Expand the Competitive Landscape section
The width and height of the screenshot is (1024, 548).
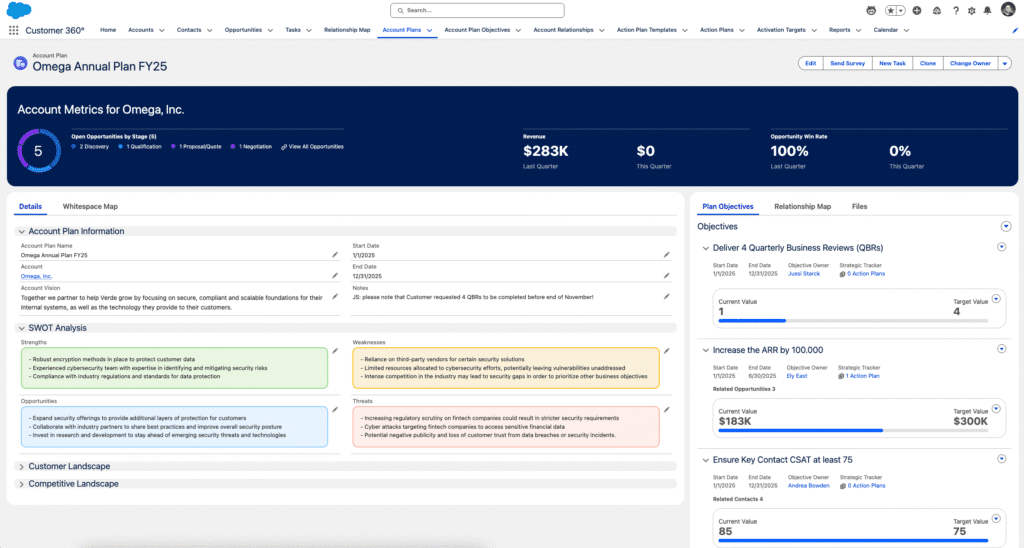point(22,484)
